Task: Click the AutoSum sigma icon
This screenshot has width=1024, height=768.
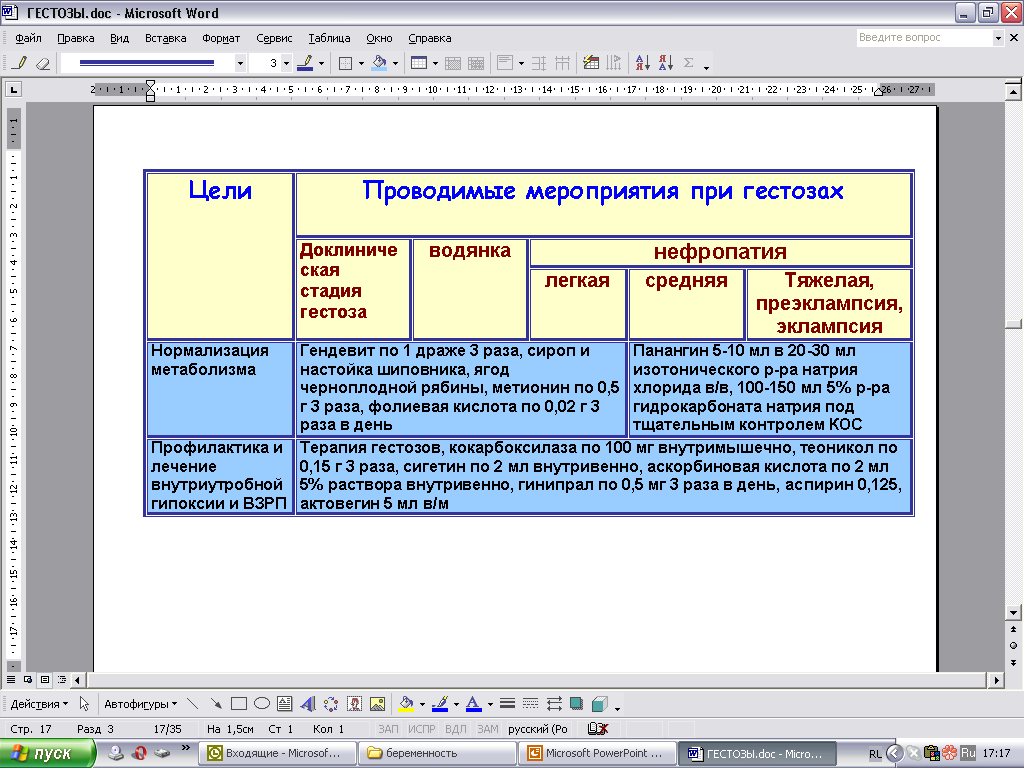Action: [x=688, y=63]
